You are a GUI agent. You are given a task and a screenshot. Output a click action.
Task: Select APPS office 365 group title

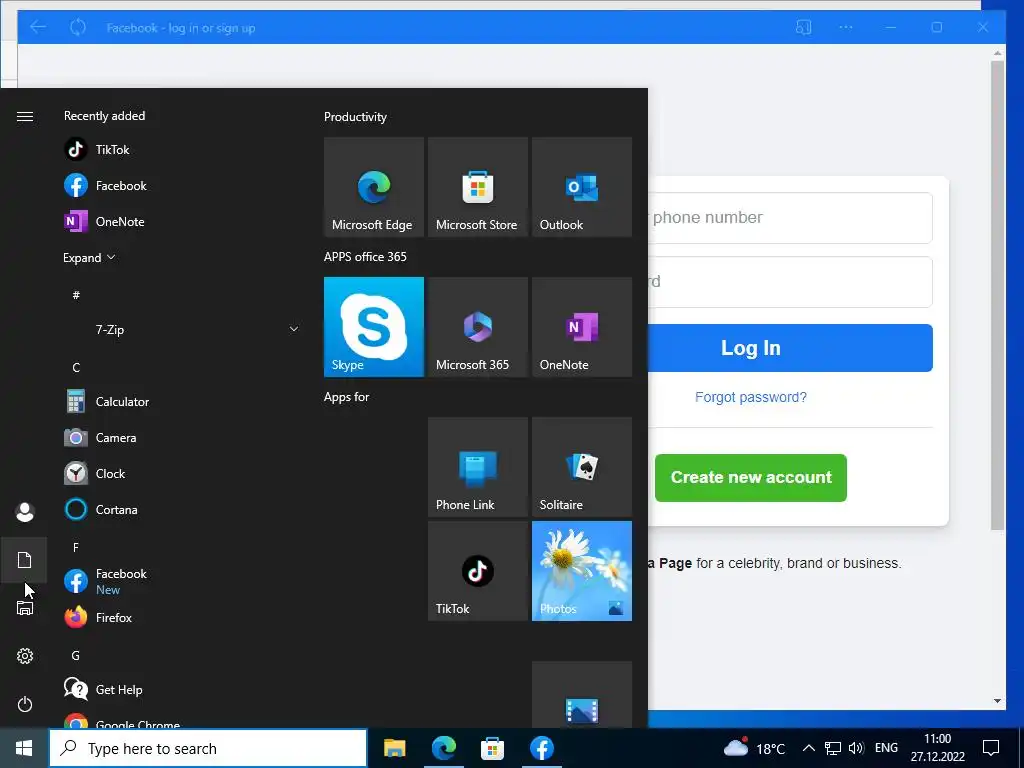coord(365,257)
